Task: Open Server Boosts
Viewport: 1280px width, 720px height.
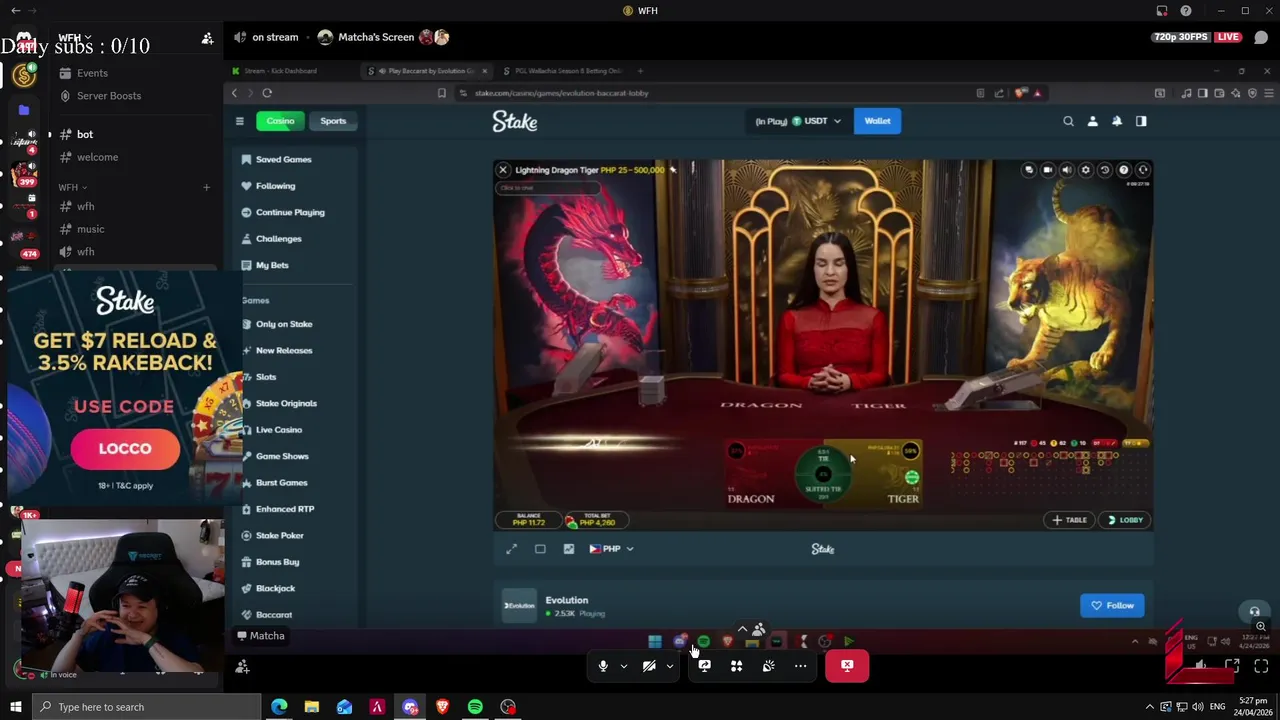Action: click(109, 96)
